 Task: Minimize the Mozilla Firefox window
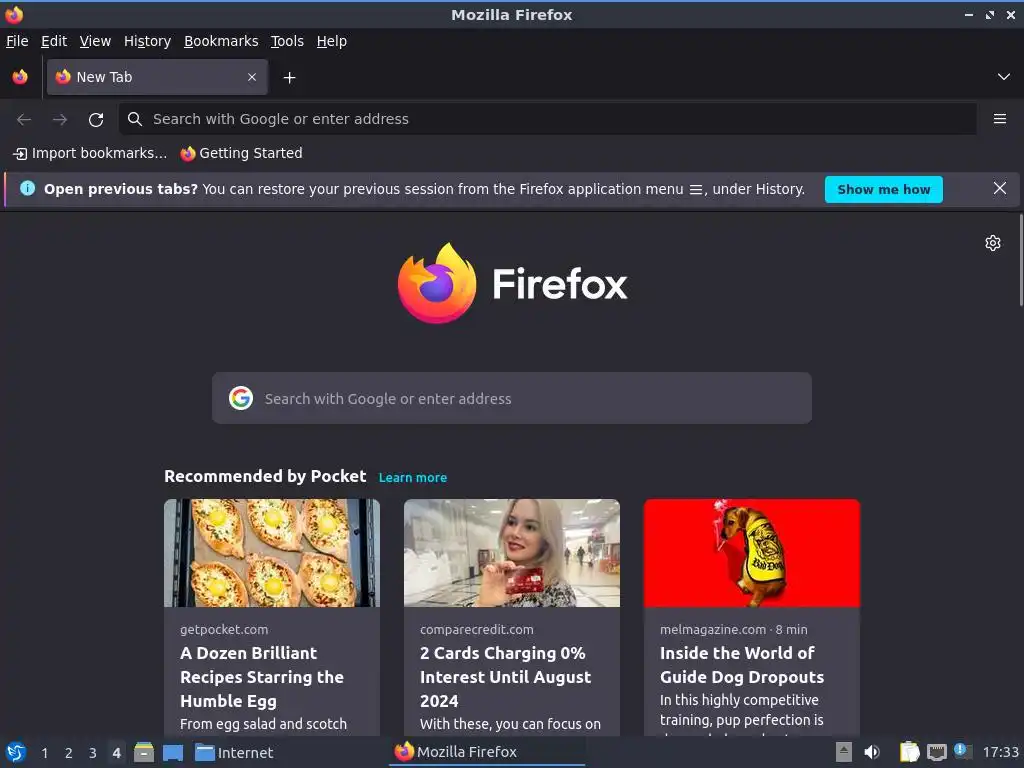(x=968, y=14)
